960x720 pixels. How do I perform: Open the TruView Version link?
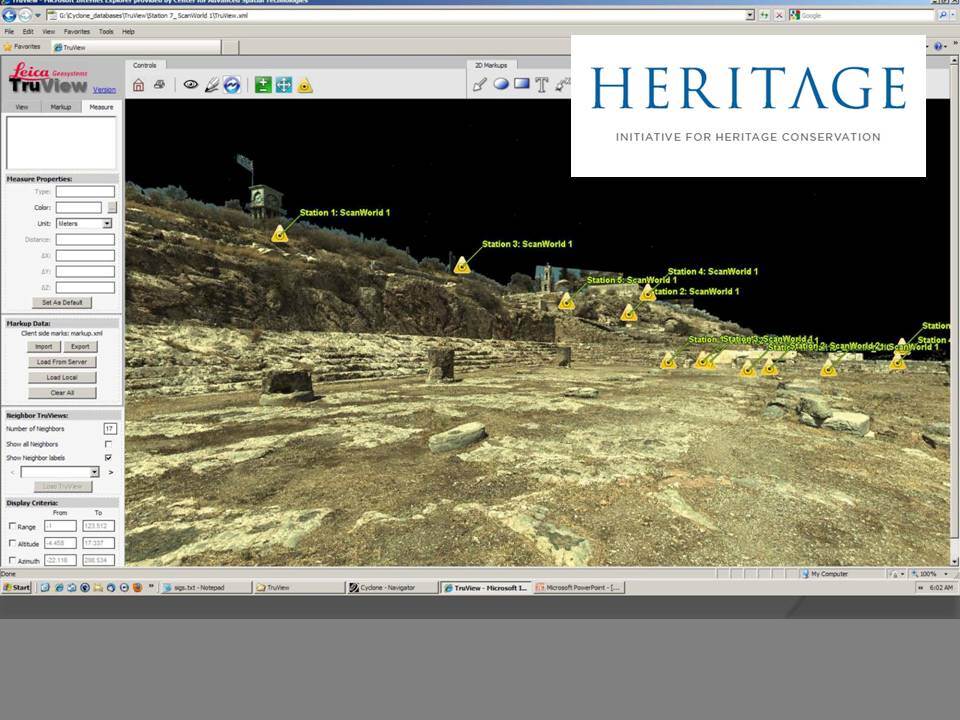click(x=104, y=90)
